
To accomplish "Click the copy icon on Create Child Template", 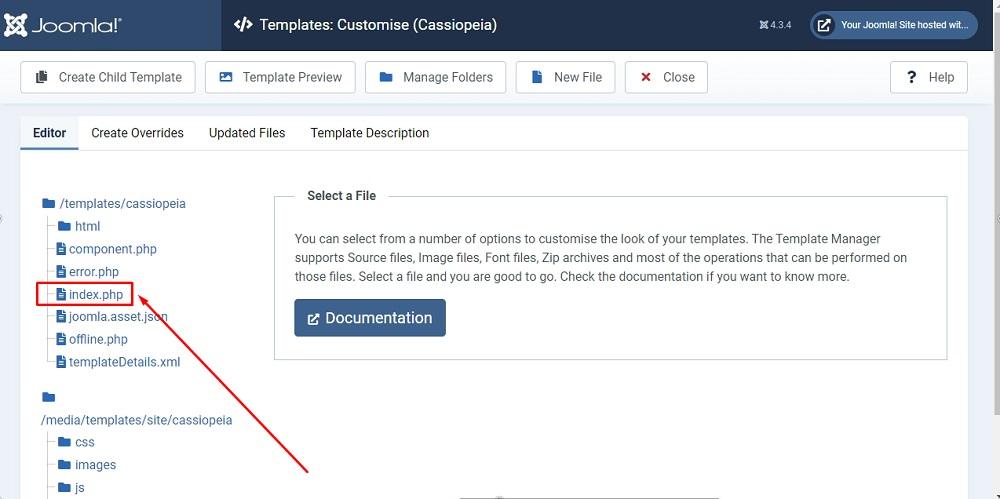I will [42, 77].
